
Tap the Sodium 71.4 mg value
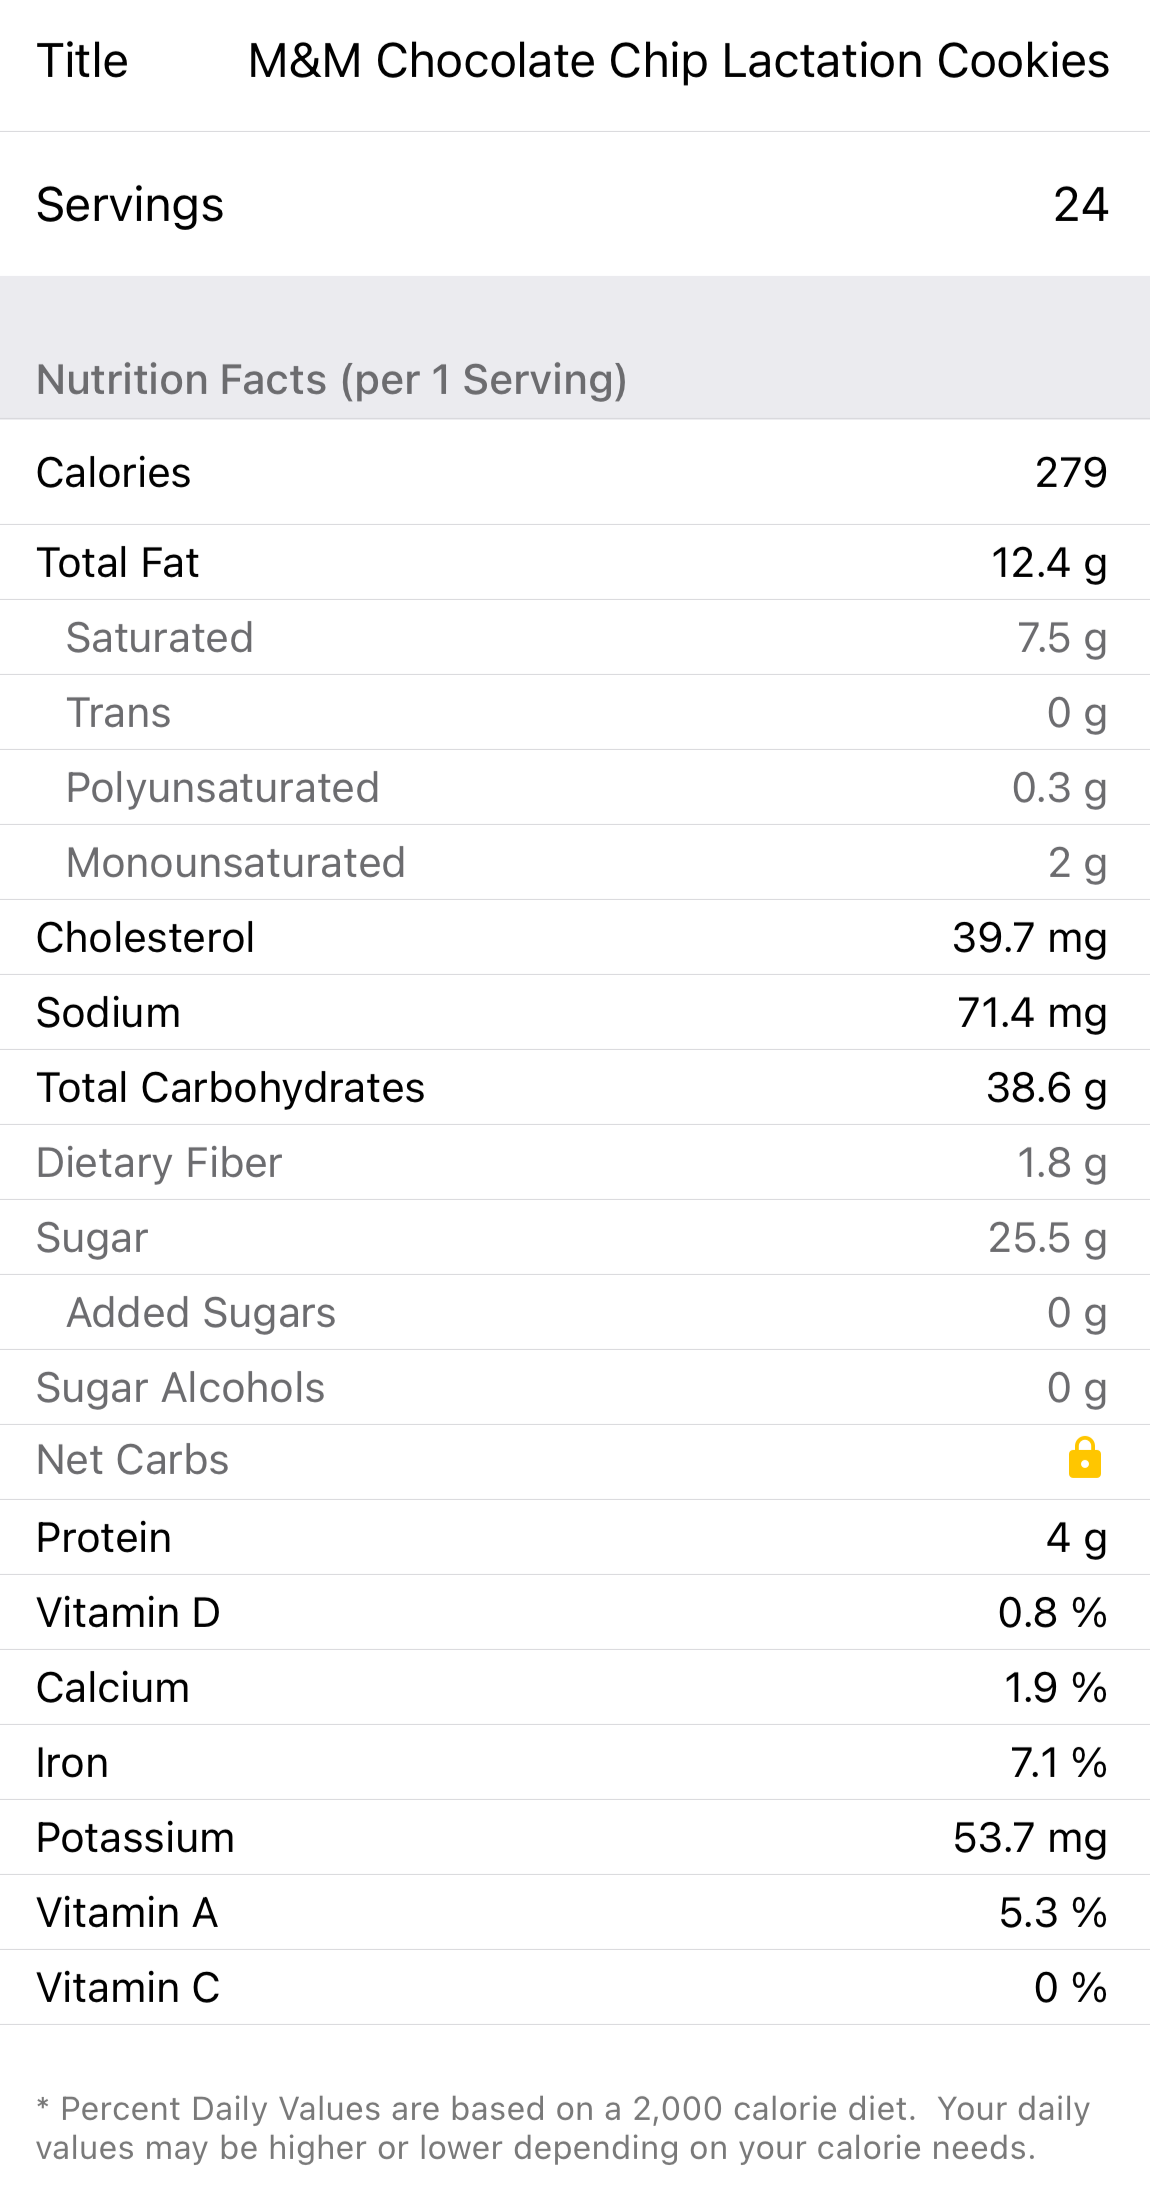click(x=1031, y=1013)
